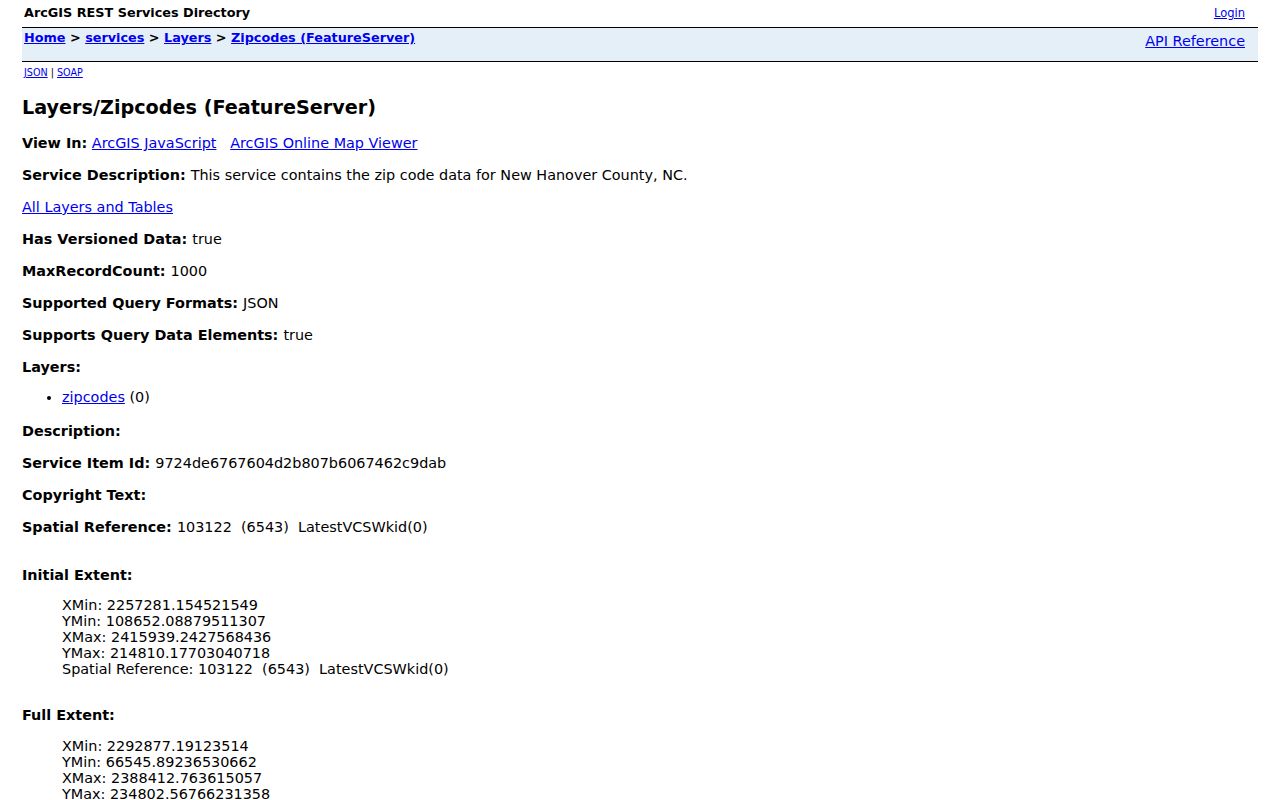
Task: Open the zipcodes layer link
Action: coord(93,397)
